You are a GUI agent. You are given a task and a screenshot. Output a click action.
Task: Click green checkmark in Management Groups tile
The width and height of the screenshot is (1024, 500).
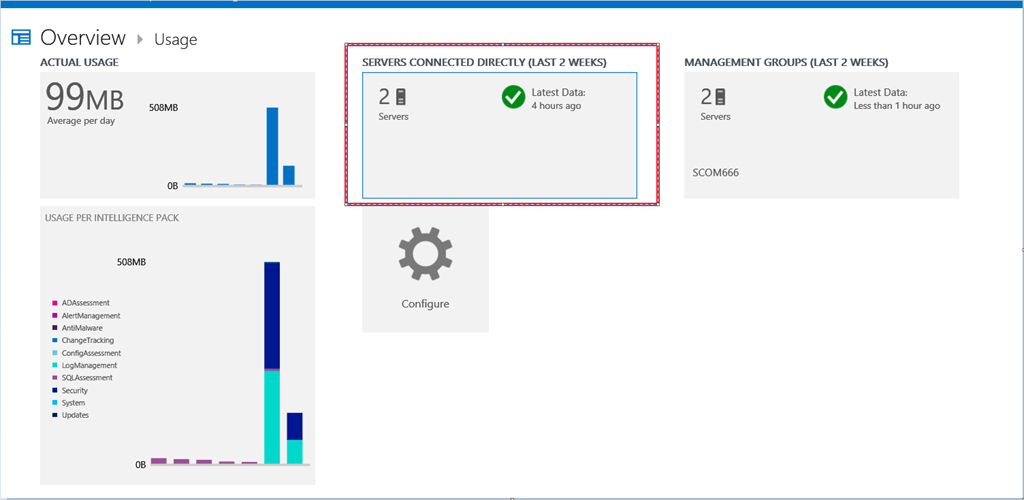[x=835, y=97]
